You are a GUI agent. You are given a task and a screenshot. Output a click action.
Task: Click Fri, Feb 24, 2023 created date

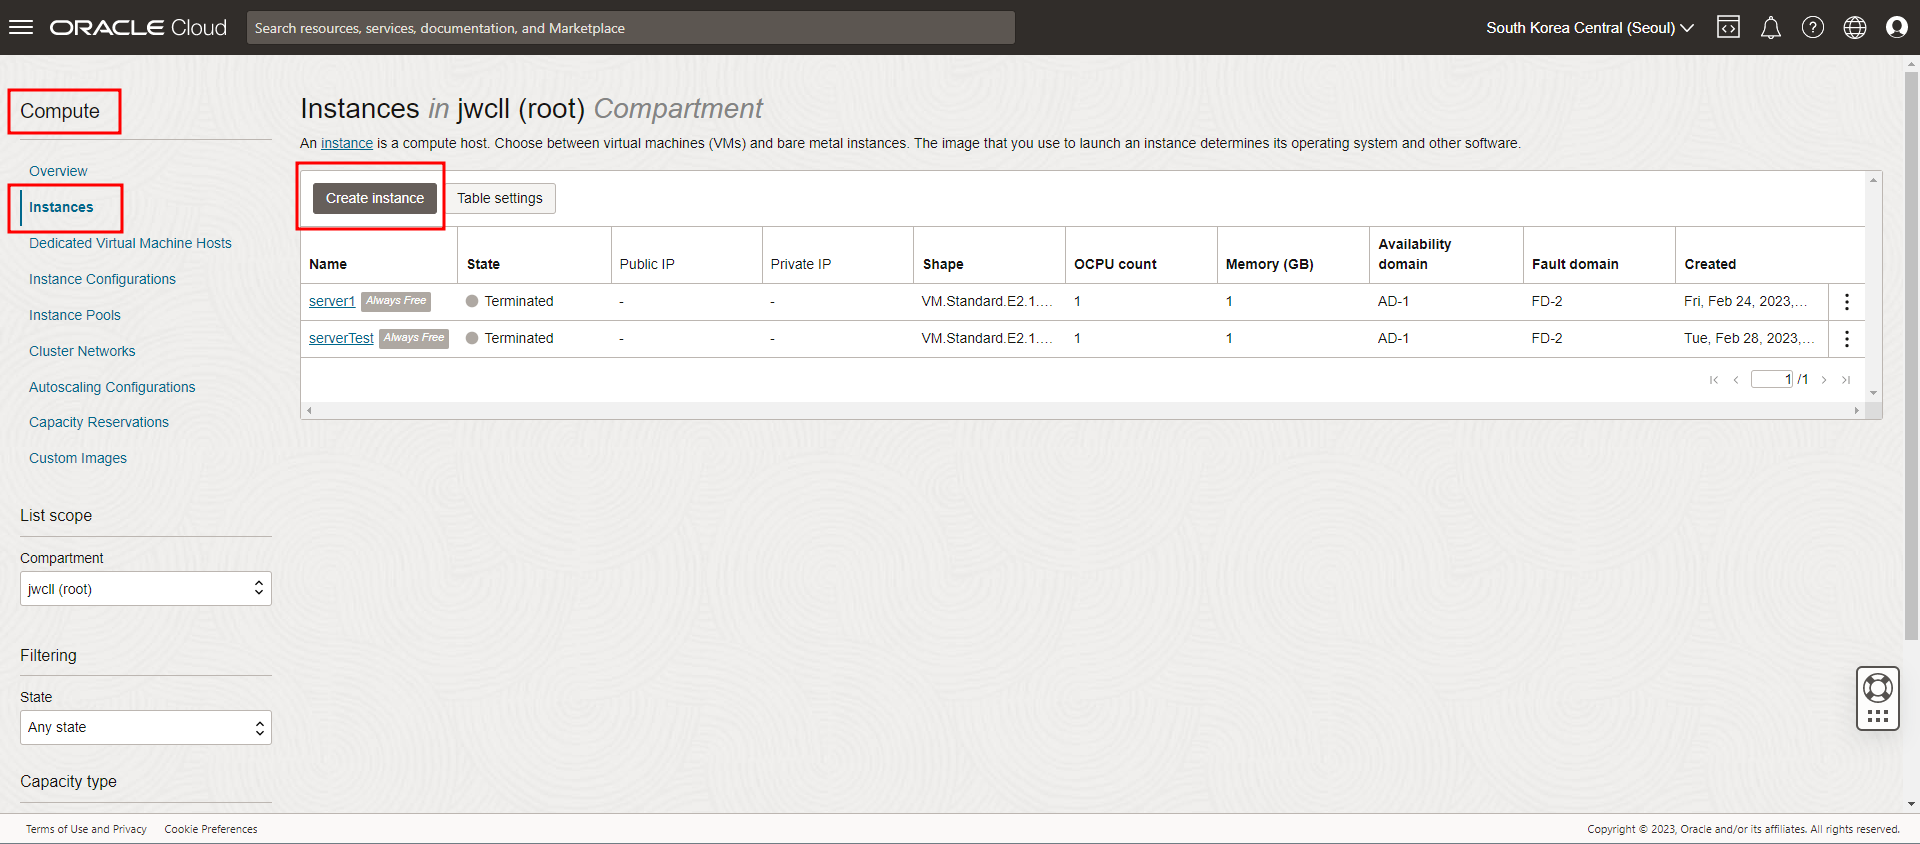(1745, 301)
